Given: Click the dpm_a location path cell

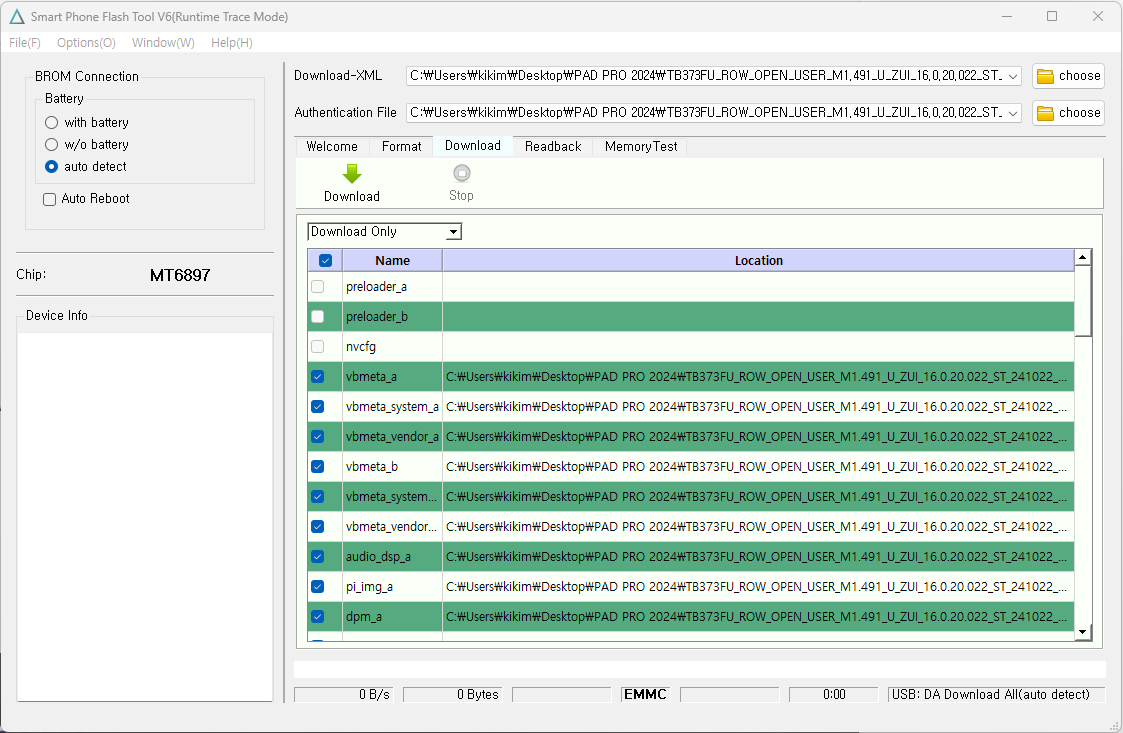Looking at the screenshot, I should tap(758, 617).
